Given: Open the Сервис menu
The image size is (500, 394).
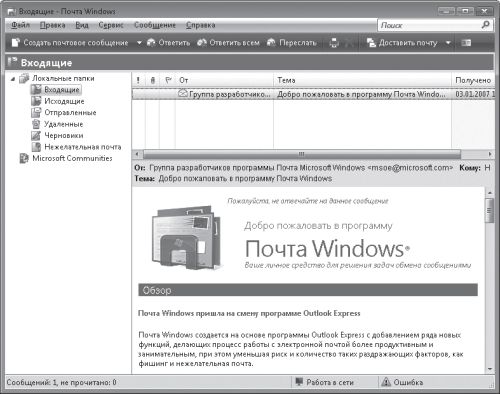Looking at the screenshot, I should [x=111, y=25].
